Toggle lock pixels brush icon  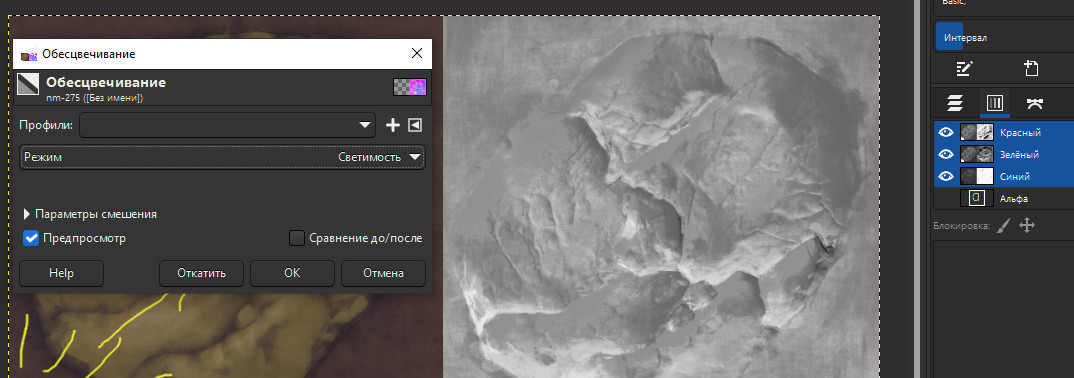(x=1003, y=225)
